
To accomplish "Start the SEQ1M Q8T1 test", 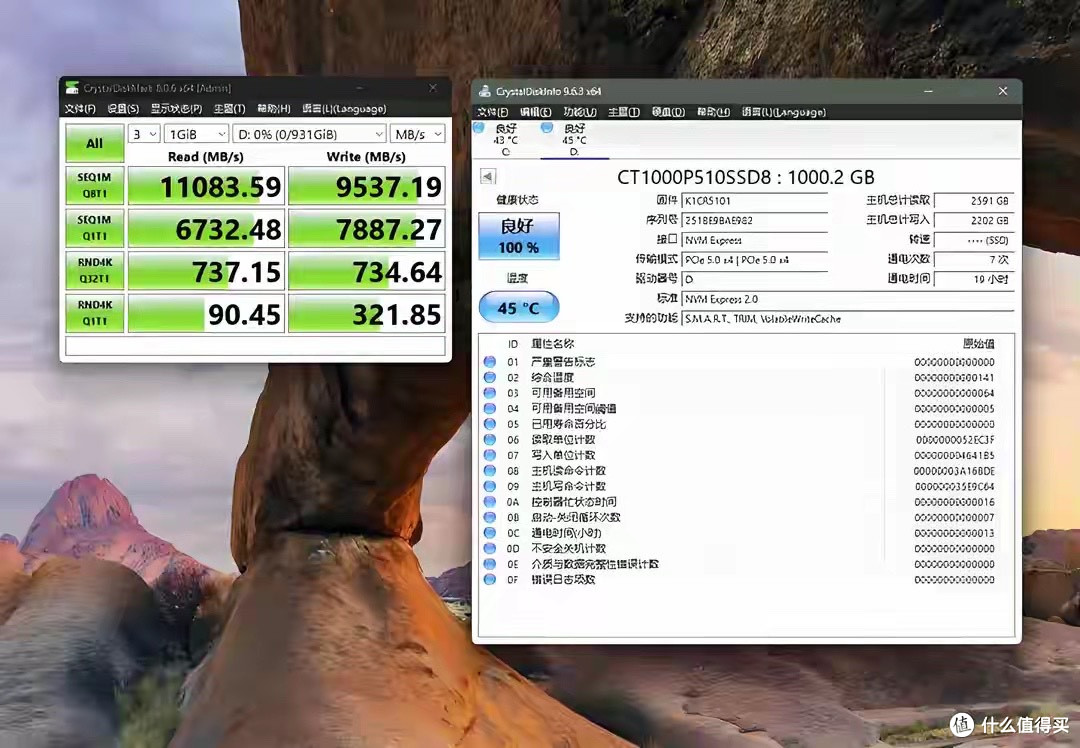I will click(x=95, y=185).
